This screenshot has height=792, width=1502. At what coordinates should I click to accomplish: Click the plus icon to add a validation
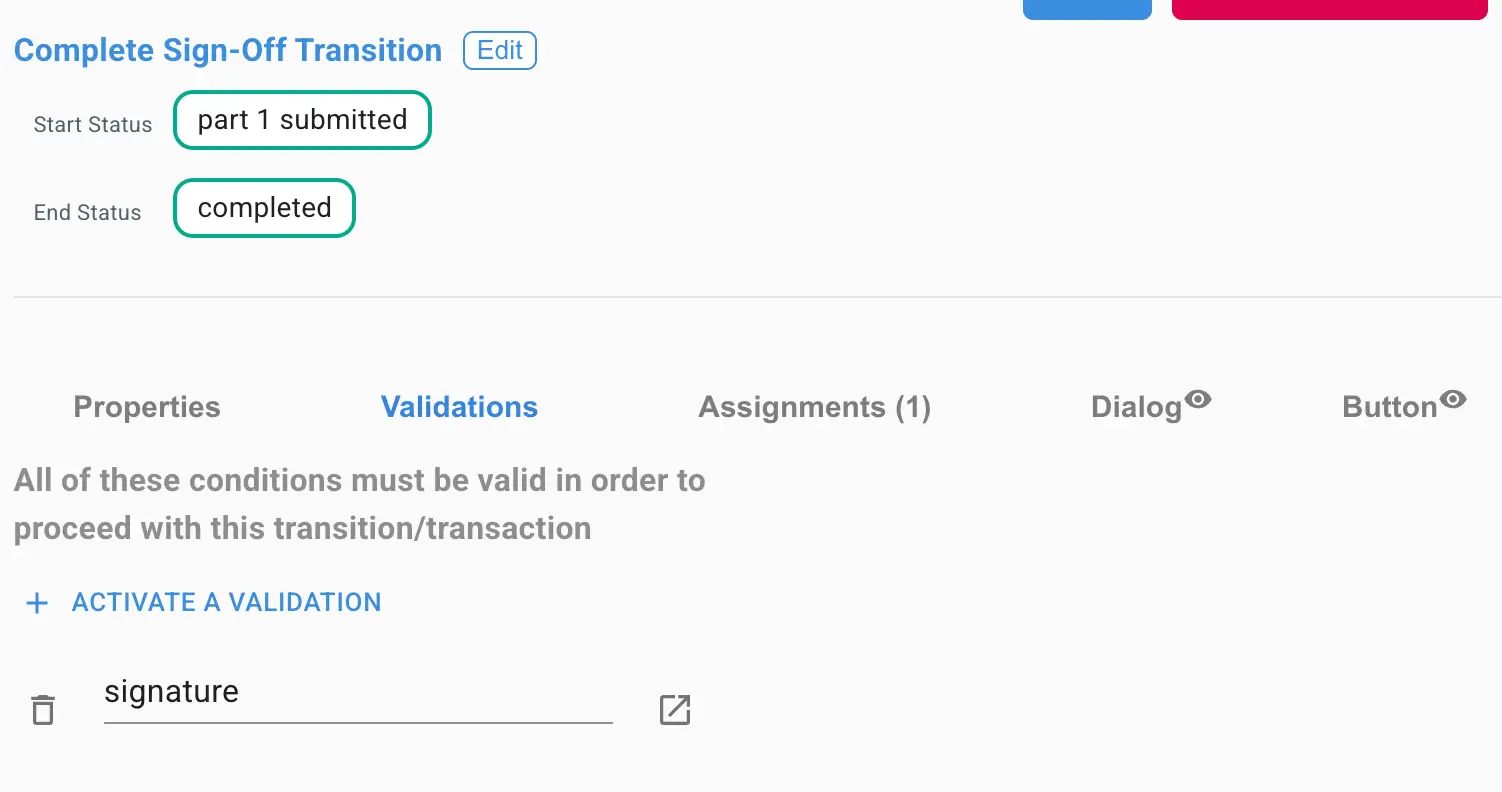click(x=36, y=602)
